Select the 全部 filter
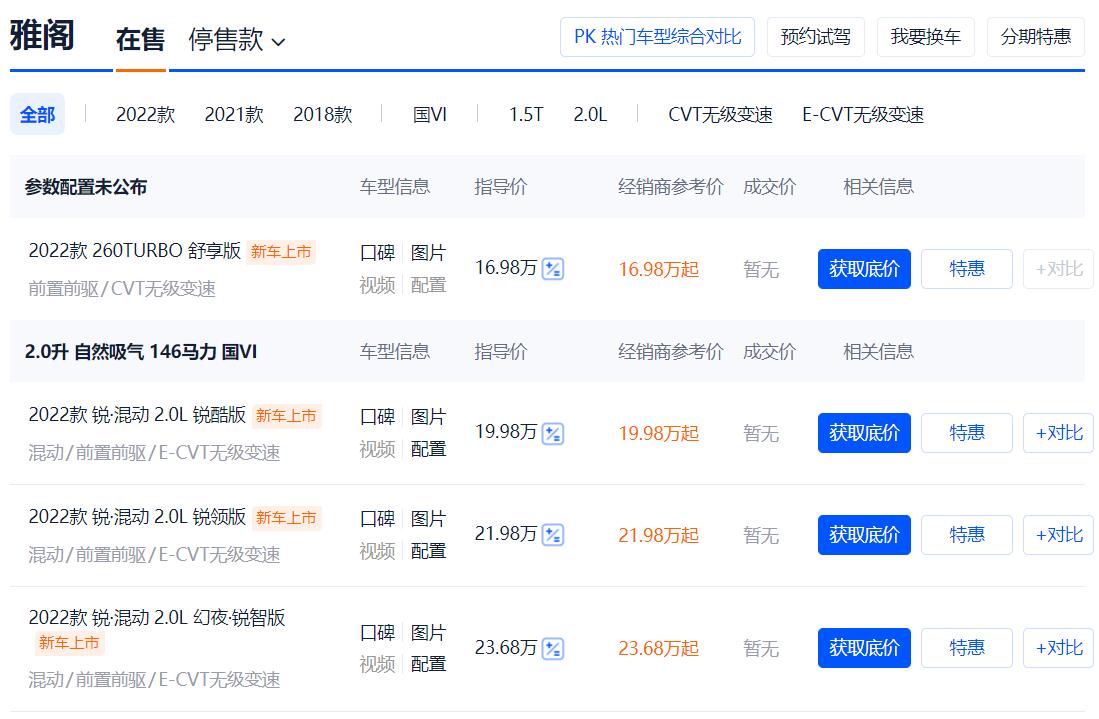 [37, 114]
